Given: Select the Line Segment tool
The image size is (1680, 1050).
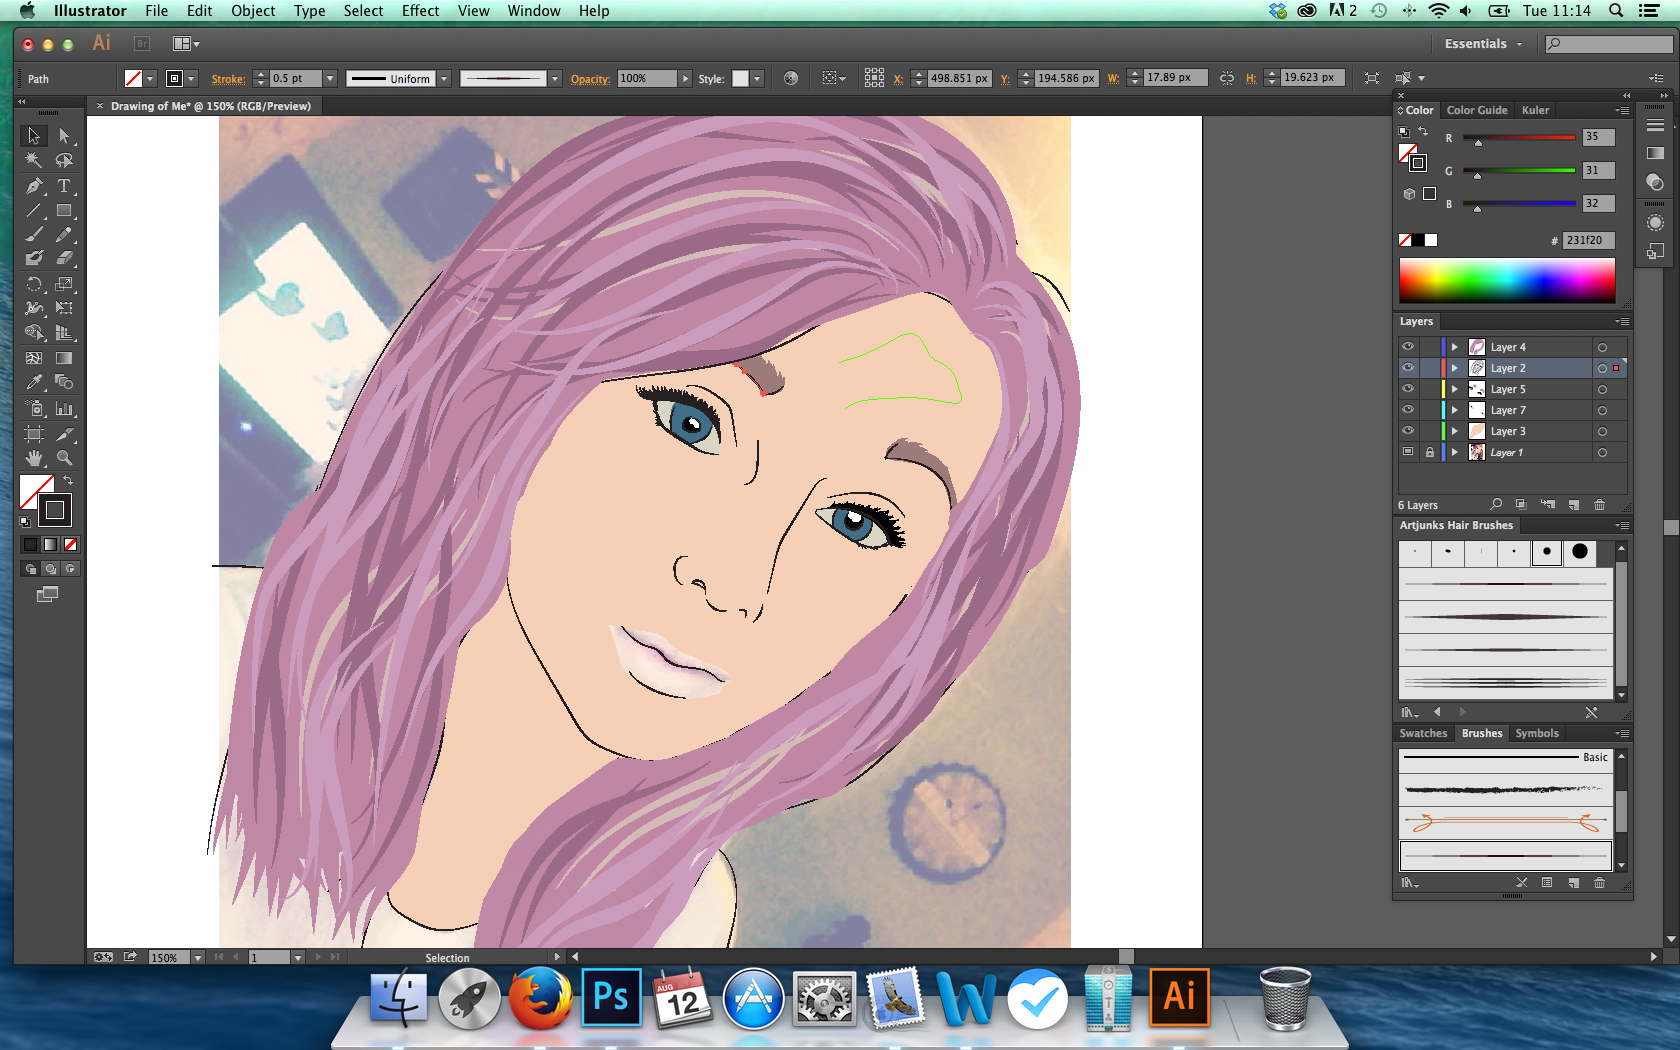Looking at the screenshot, I should pyautogui.click(x=34, y=210).
